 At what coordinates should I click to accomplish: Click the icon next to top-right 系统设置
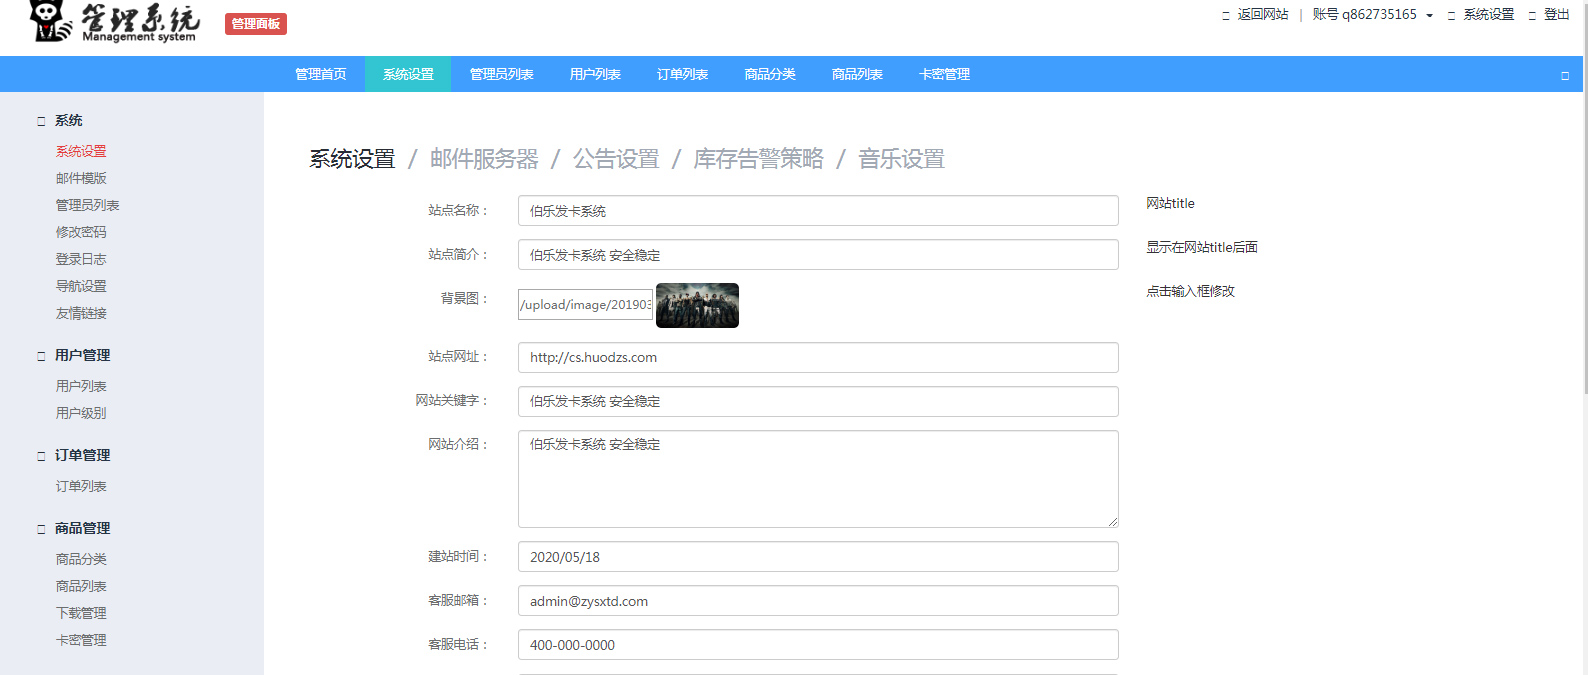tap(1451, 15)
